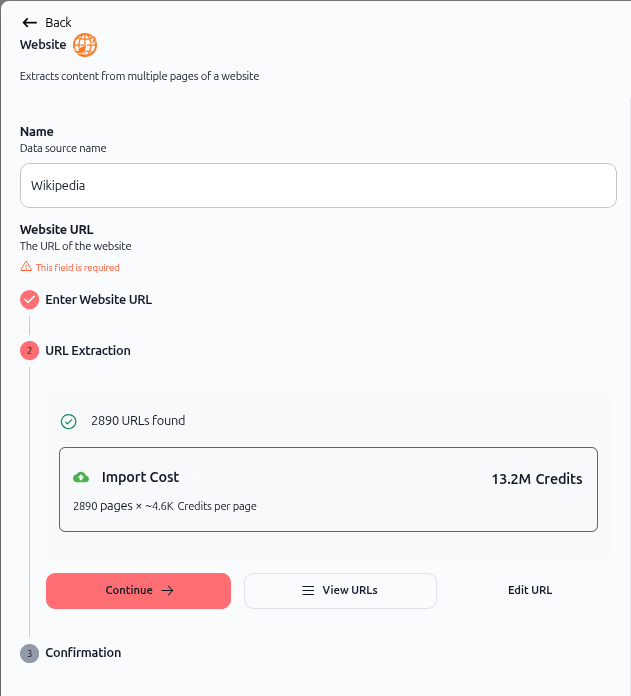Image resolution: width=631 pixels, height=696 pixels.
Task: Click the Name field containing Wikipedia
Action: [318, 186]
